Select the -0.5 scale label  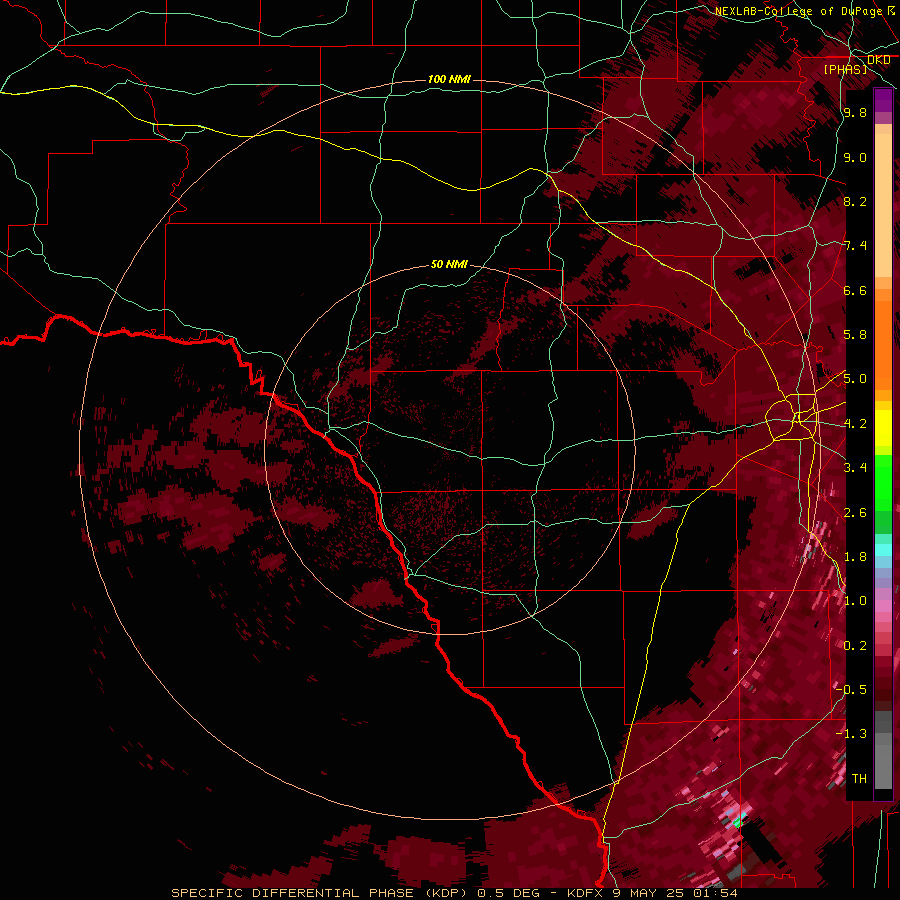[851, 690]
